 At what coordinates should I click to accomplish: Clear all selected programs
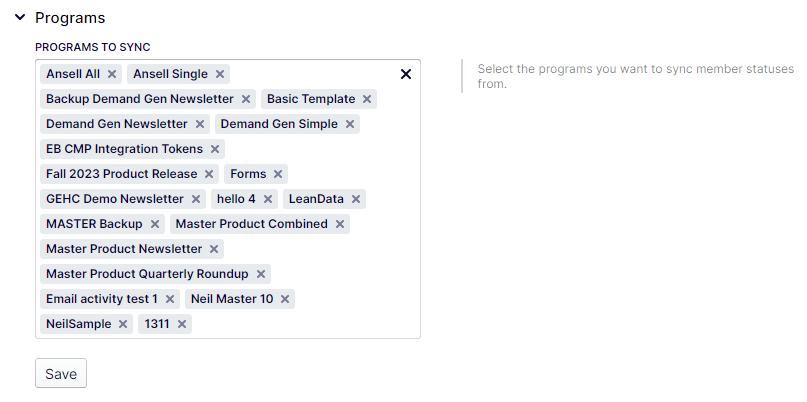[406, 74]
